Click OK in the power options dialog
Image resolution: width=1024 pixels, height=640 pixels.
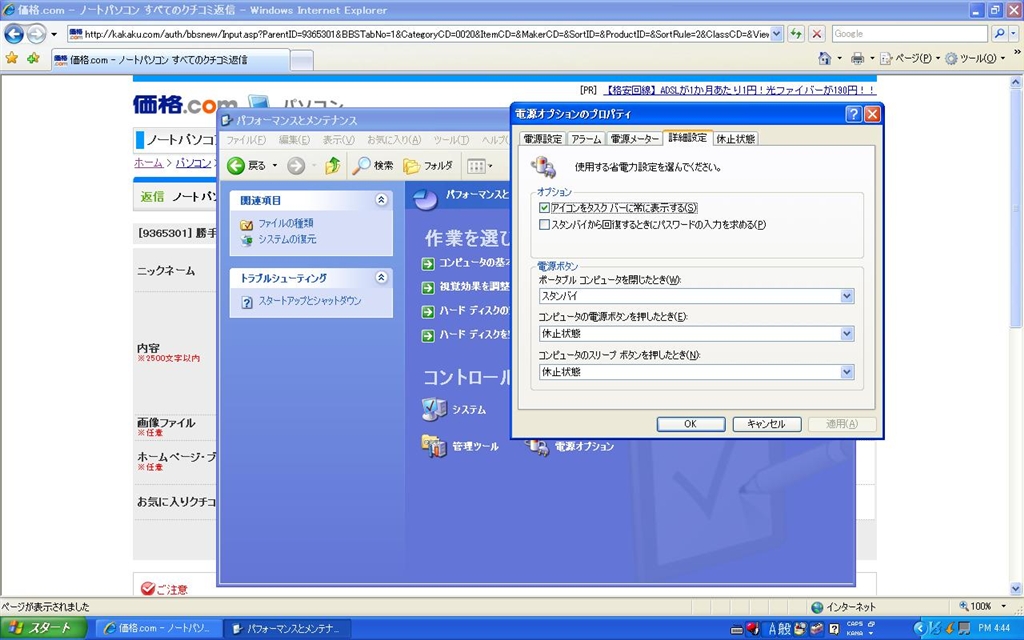click(690, 424)
